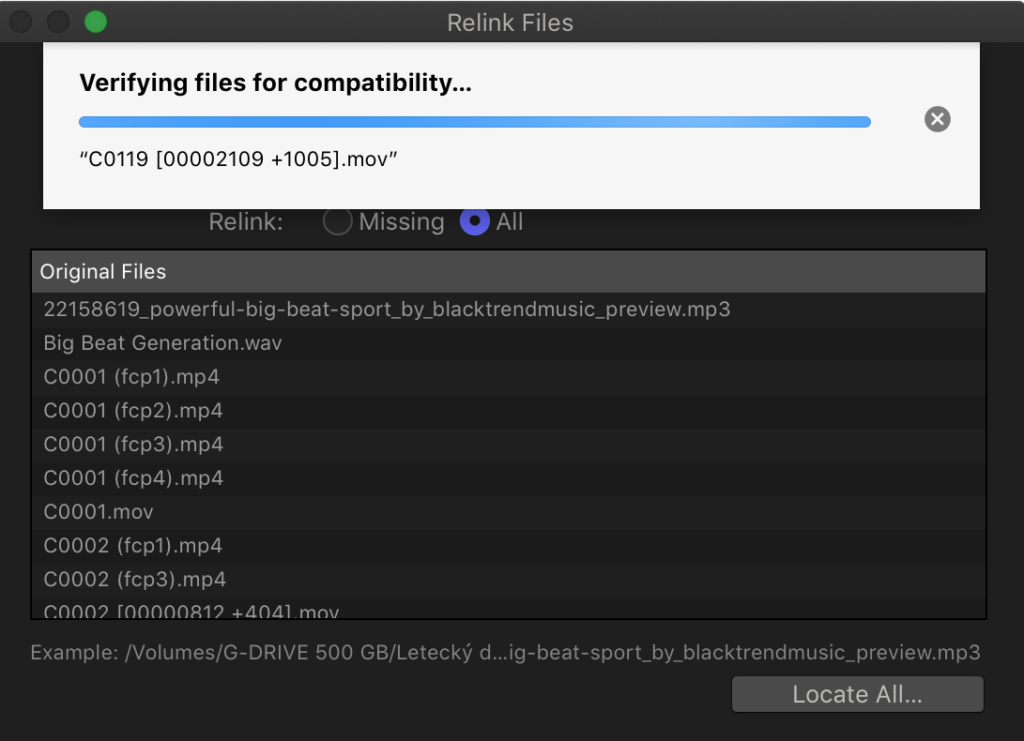Click the minimize window button
This screenshot has width=1024, height=741.
pos(58,22)
